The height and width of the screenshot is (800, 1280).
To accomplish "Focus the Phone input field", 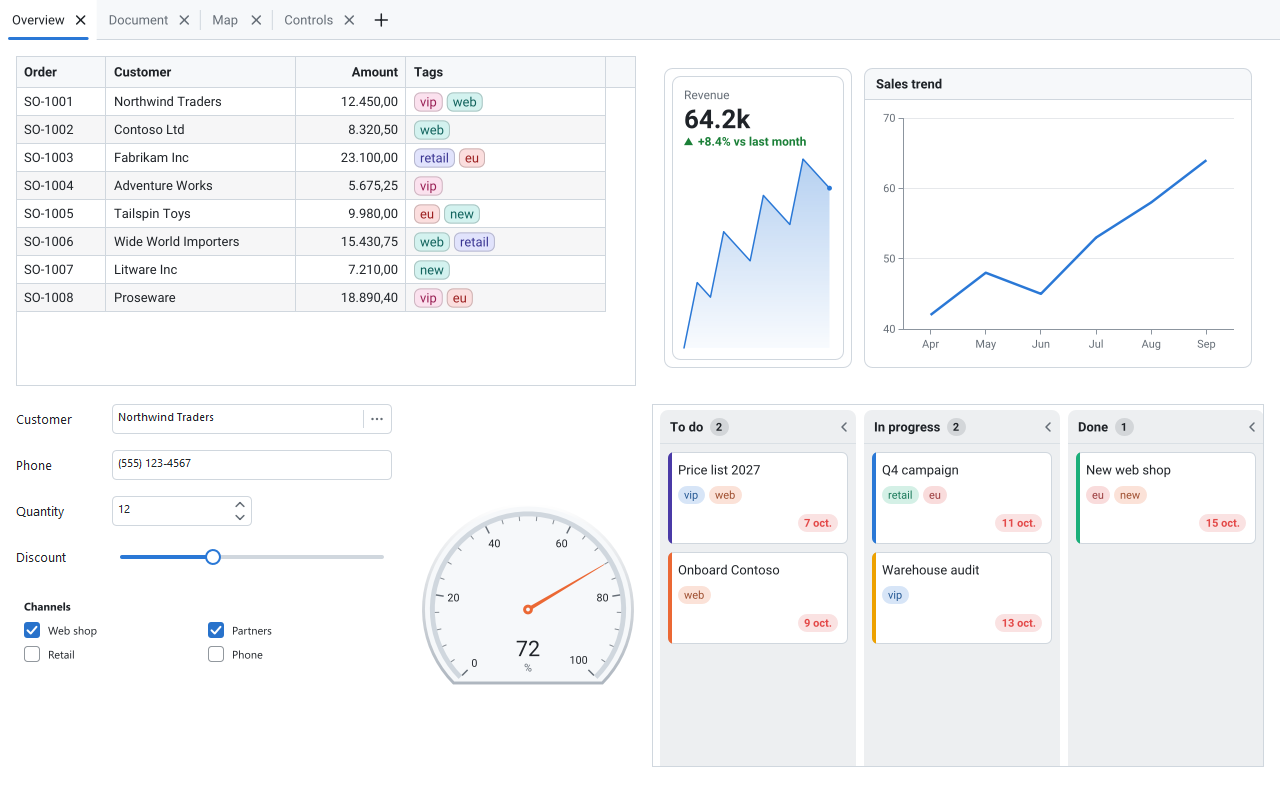I will point(252,465).
